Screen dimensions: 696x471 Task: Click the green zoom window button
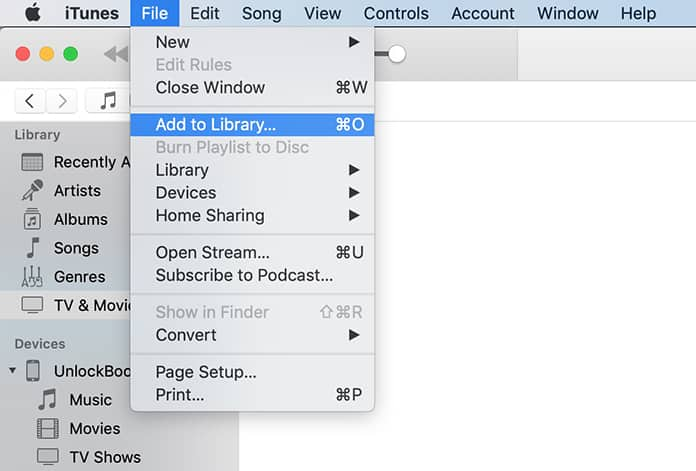71,54
